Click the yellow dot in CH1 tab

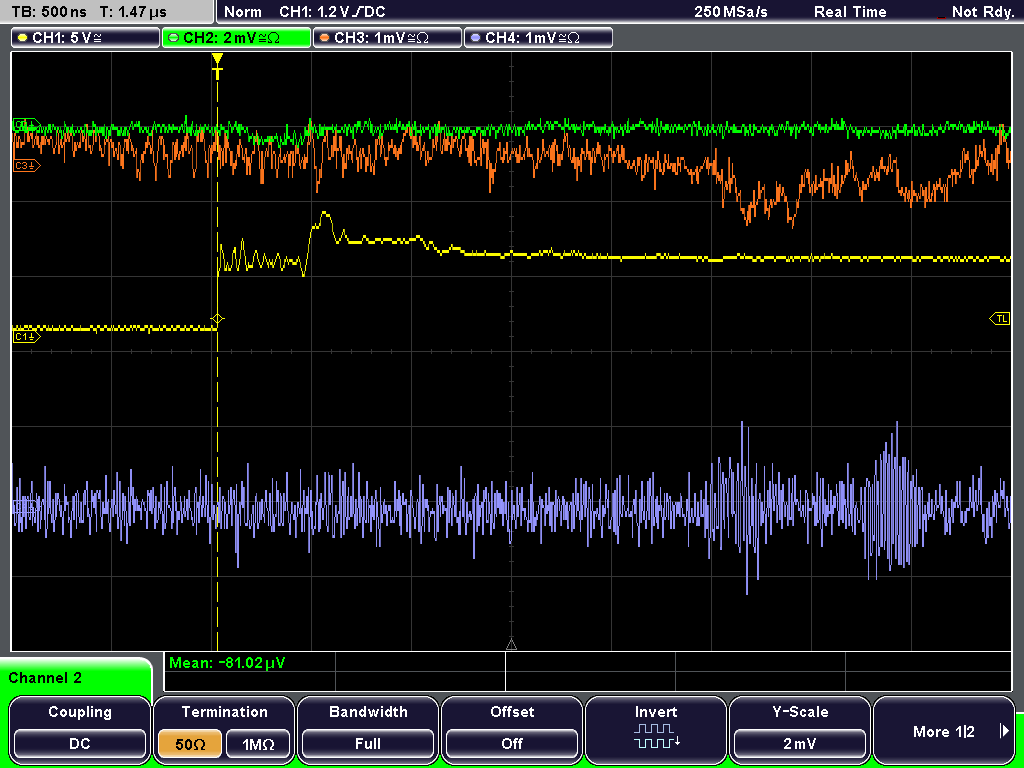tap(22, 38)
